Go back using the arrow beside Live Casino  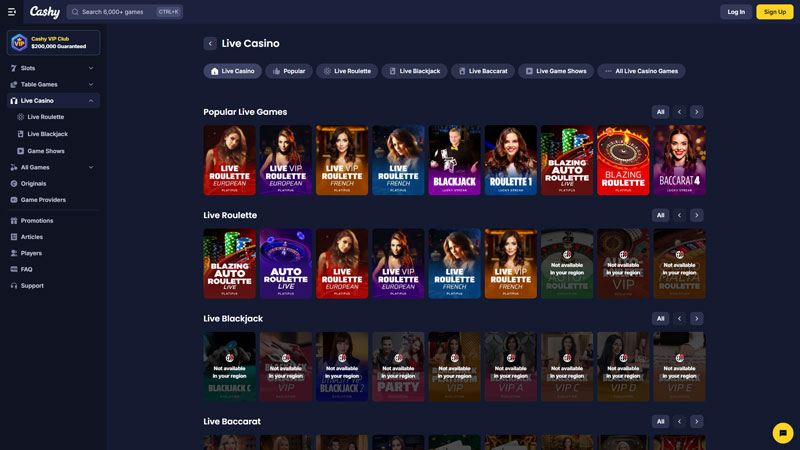click(x=210, y=43)
